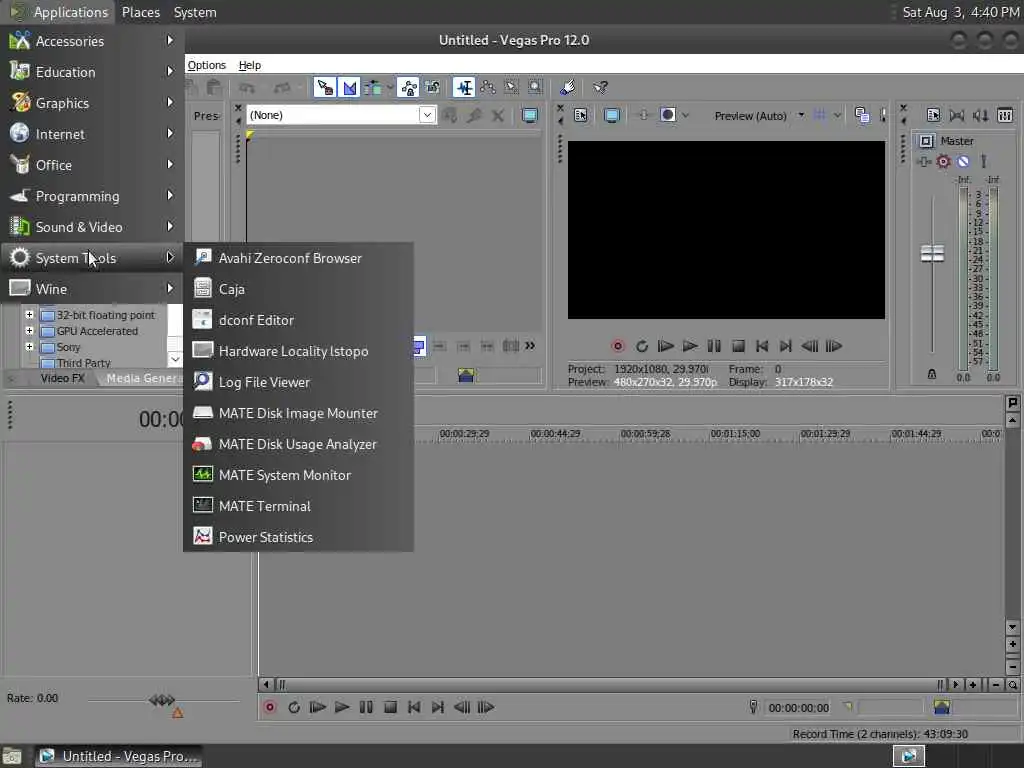1024x768 pixels.
Task: Expand Overlays grid dropdown arrow
Action: pos(837,116)
